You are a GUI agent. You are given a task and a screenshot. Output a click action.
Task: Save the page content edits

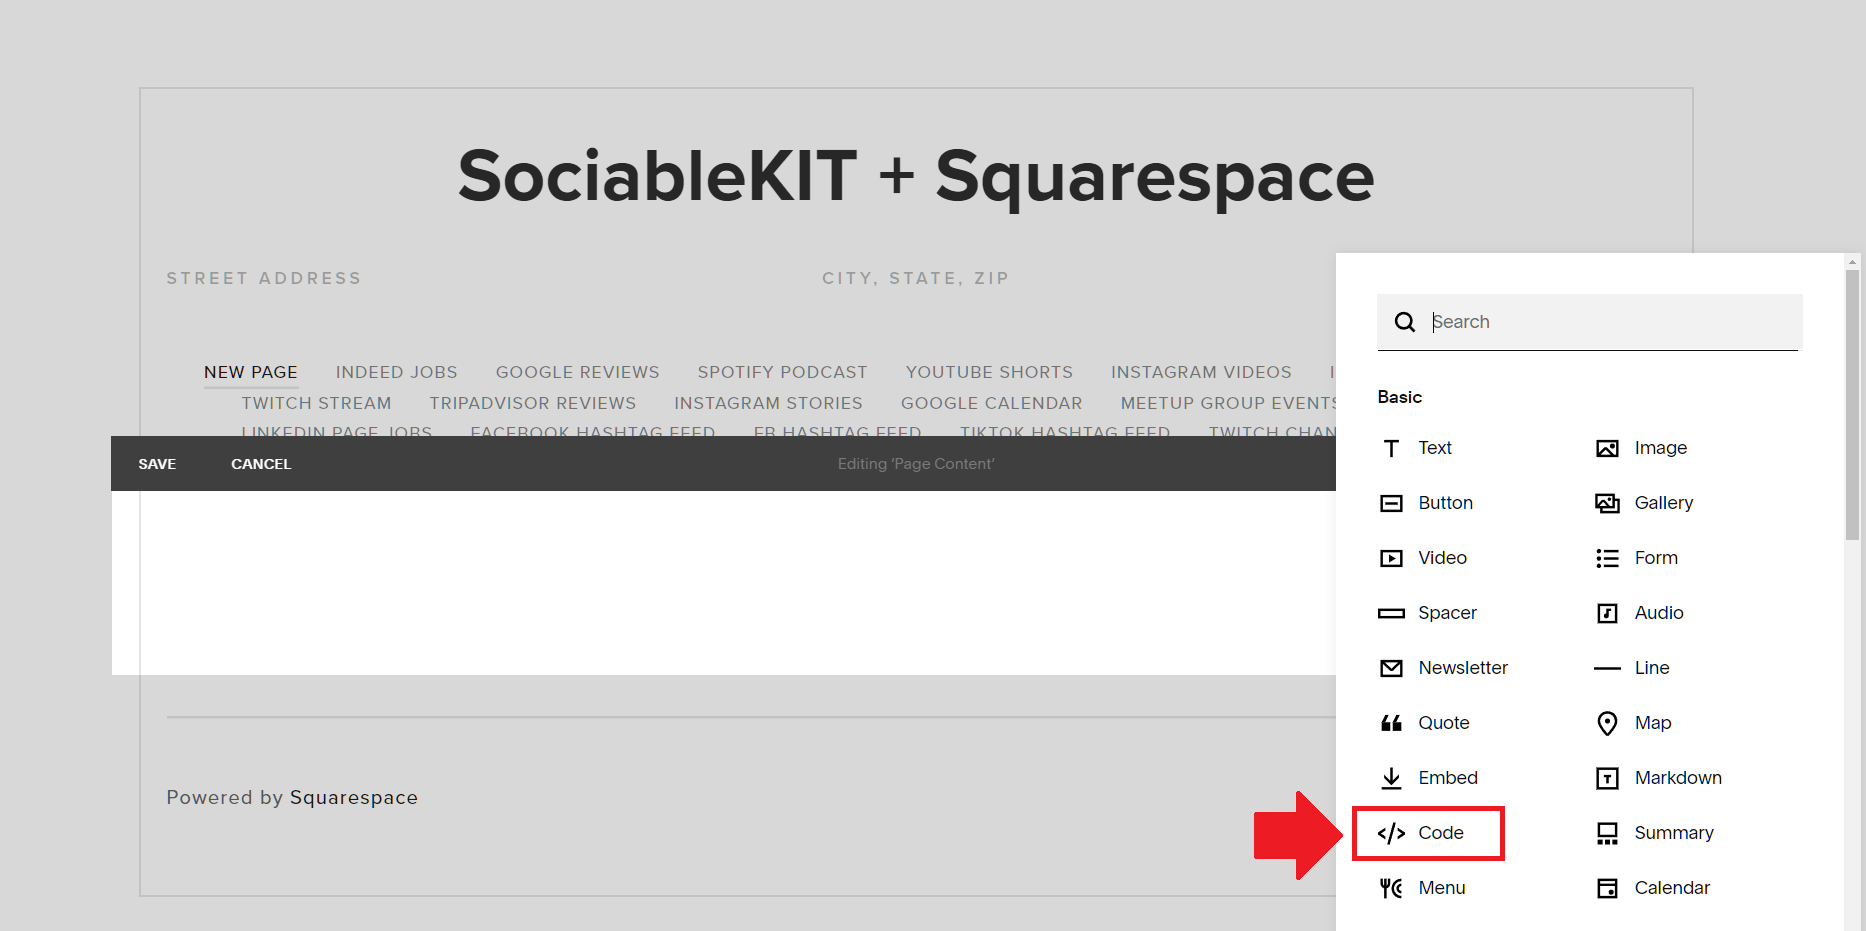tap(157, 464)
